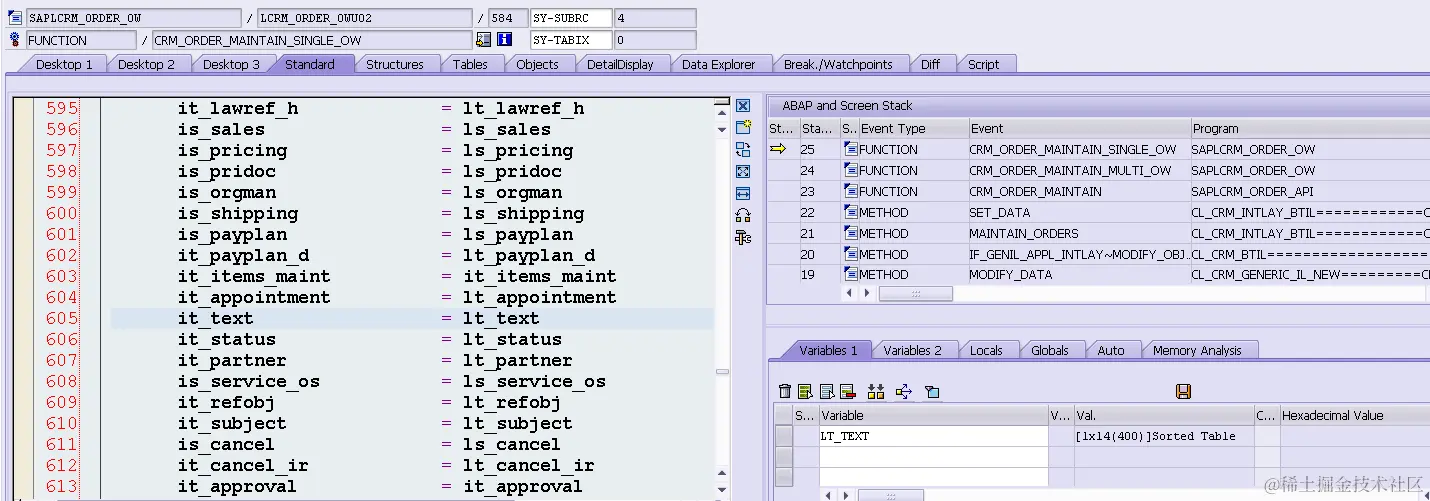Click the navigate icon in stack row 23
The height and width of the screenshot is (501, 1430).
pyautogui.click(x=851, y=191)
